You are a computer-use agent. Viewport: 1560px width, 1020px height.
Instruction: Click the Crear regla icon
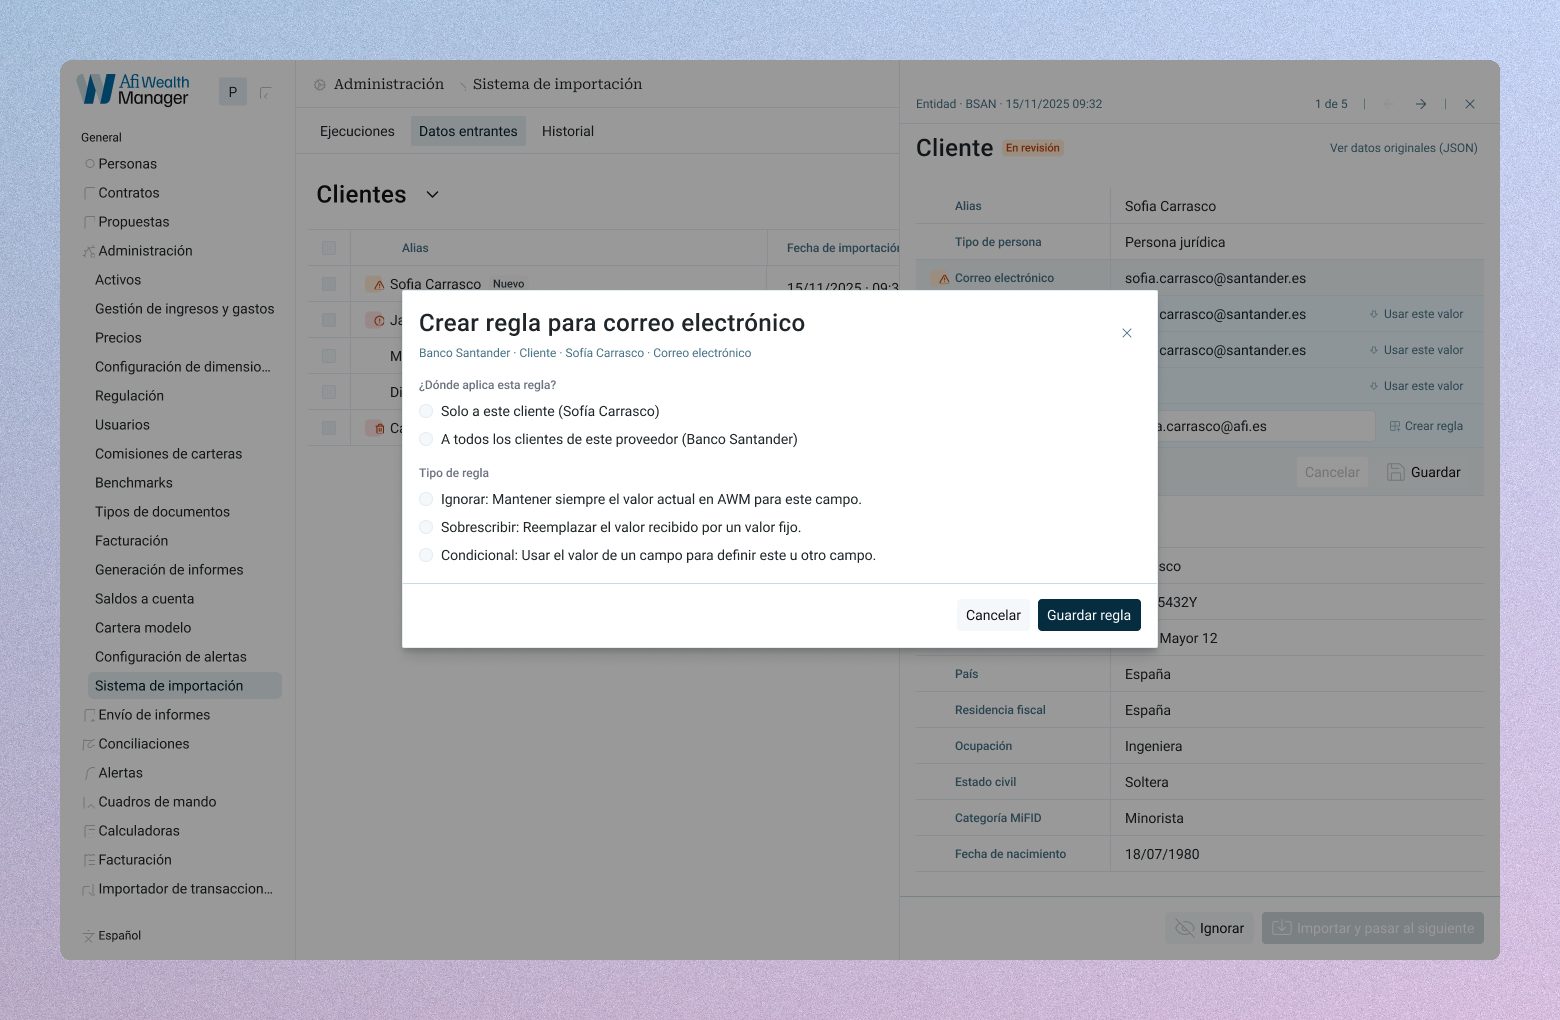click(x=1395, y=426)
